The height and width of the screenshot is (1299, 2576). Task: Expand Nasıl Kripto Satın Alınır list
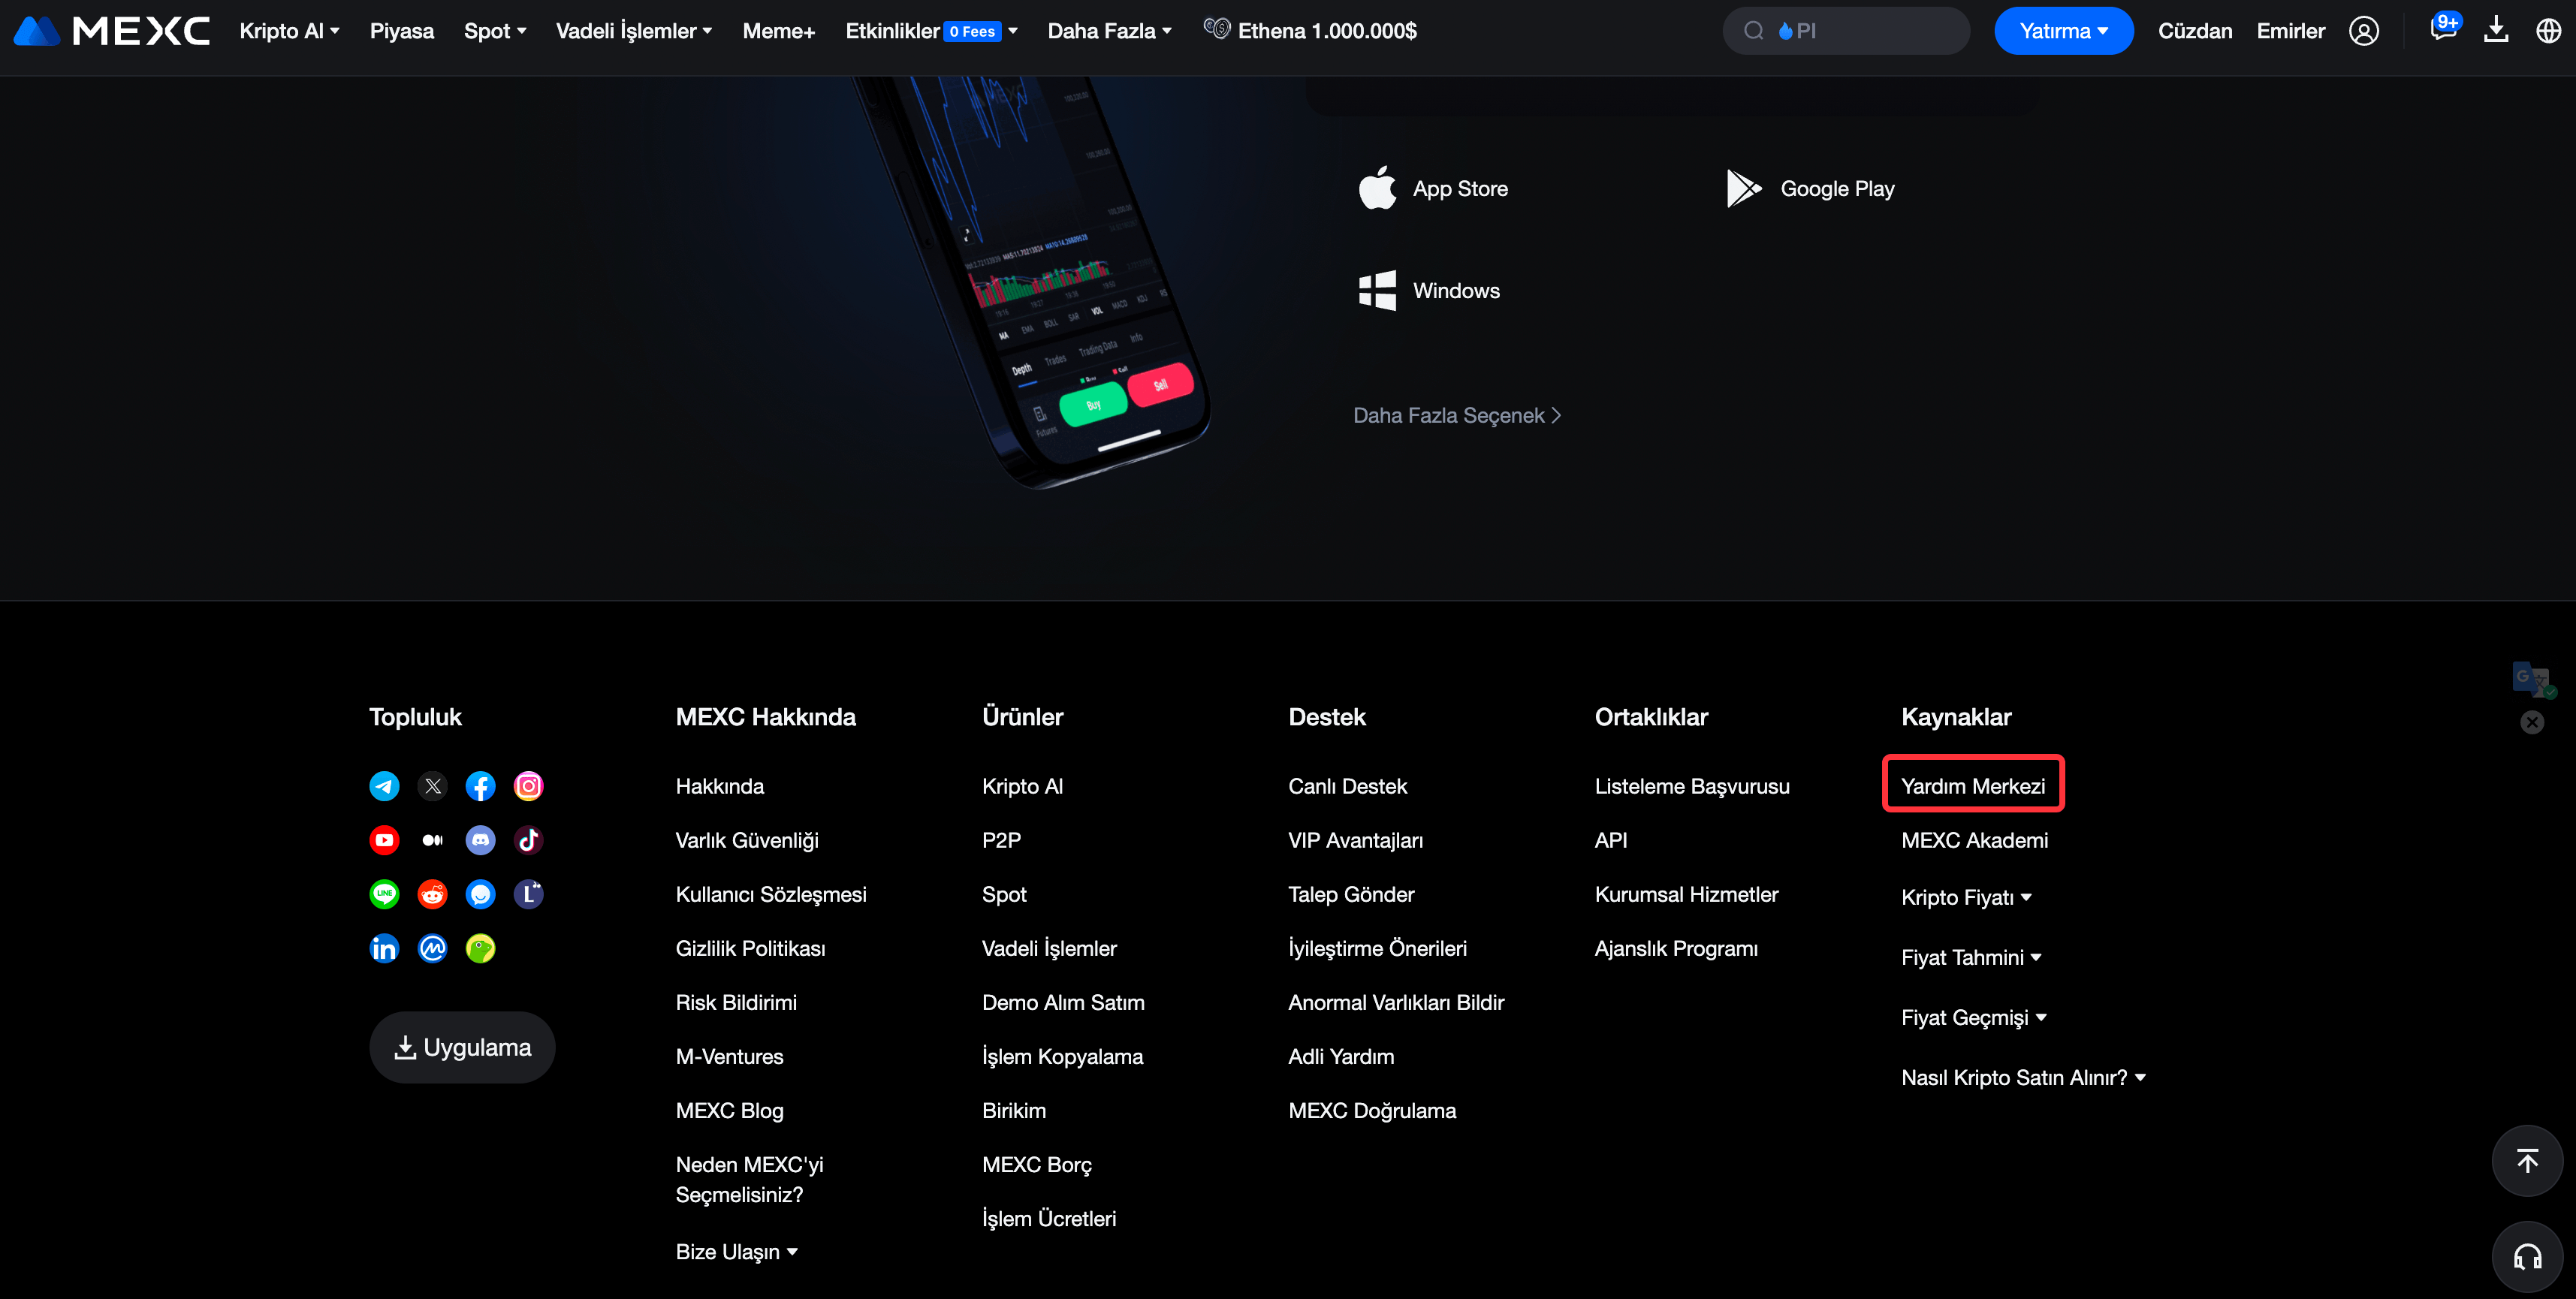pos(2024,1077)
